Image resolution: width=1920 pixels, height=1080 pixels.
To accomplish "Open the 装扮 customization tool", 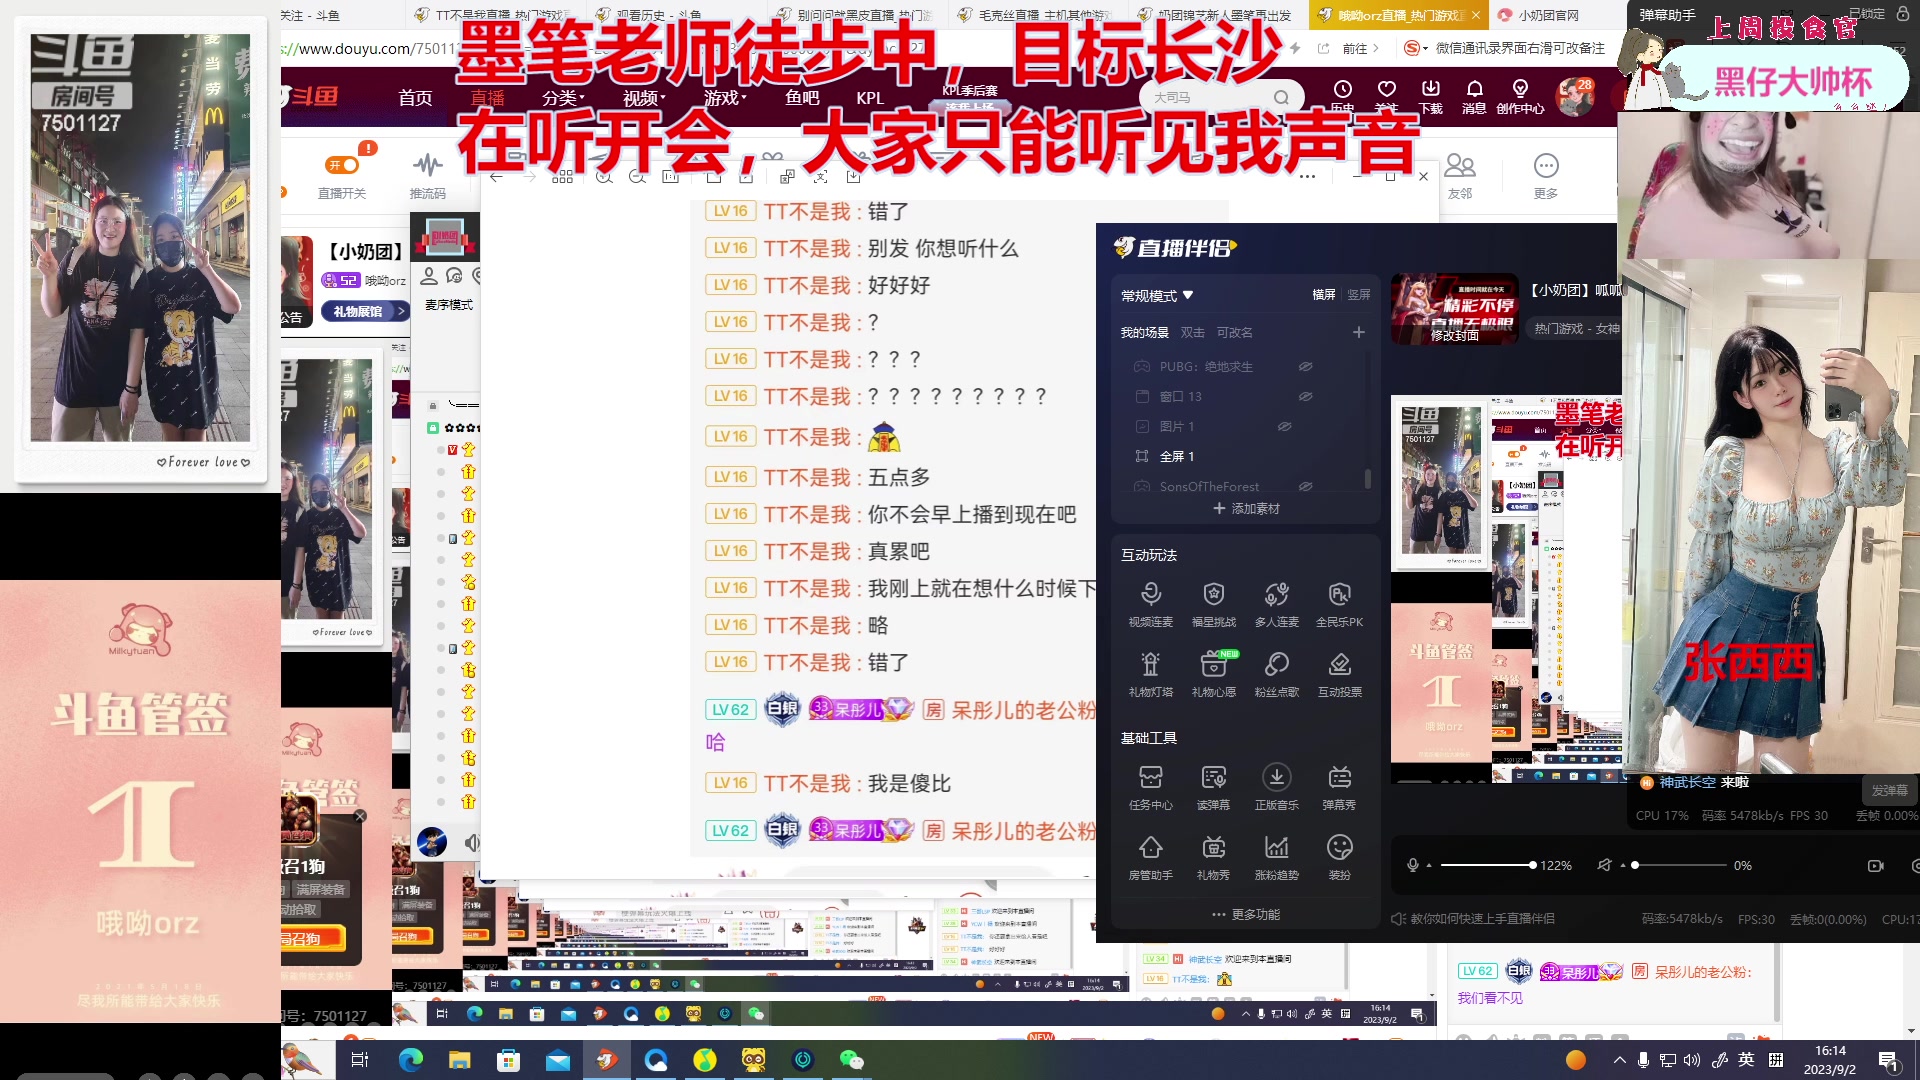I will [1340, 857].
